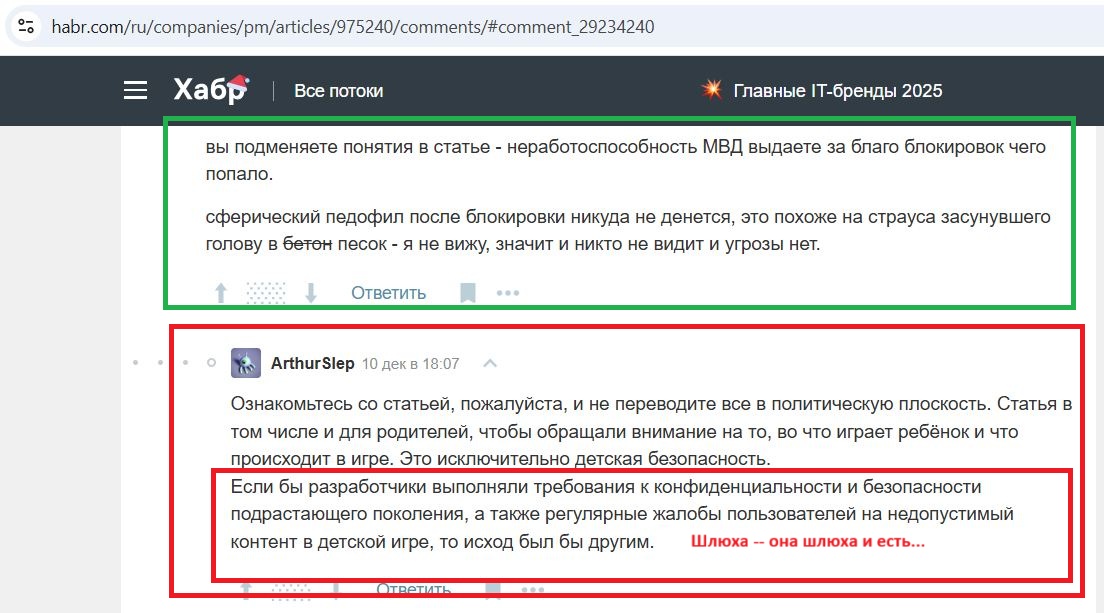Open site permissions icon in address bar
This screenshot has width=1104, height=613.
[25, 25]
